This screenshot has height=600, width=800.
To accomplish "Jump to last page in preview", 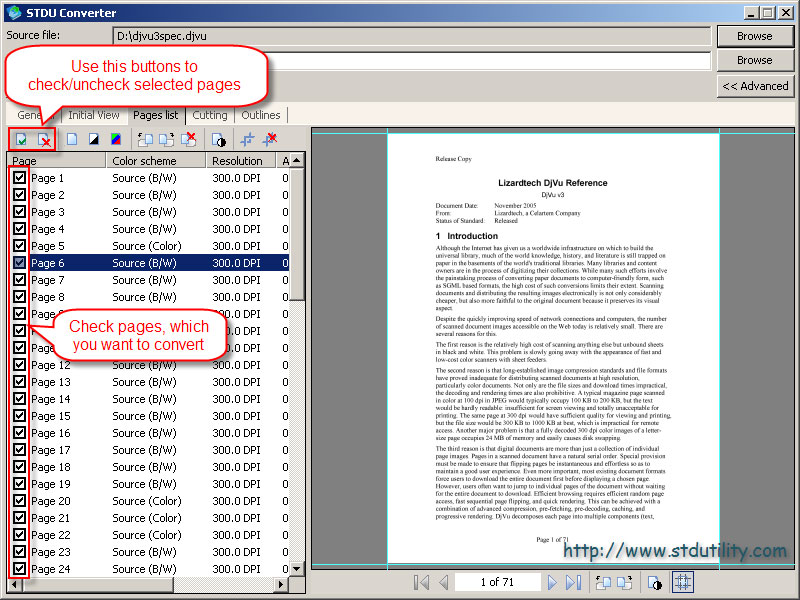I will click(573, 582).
